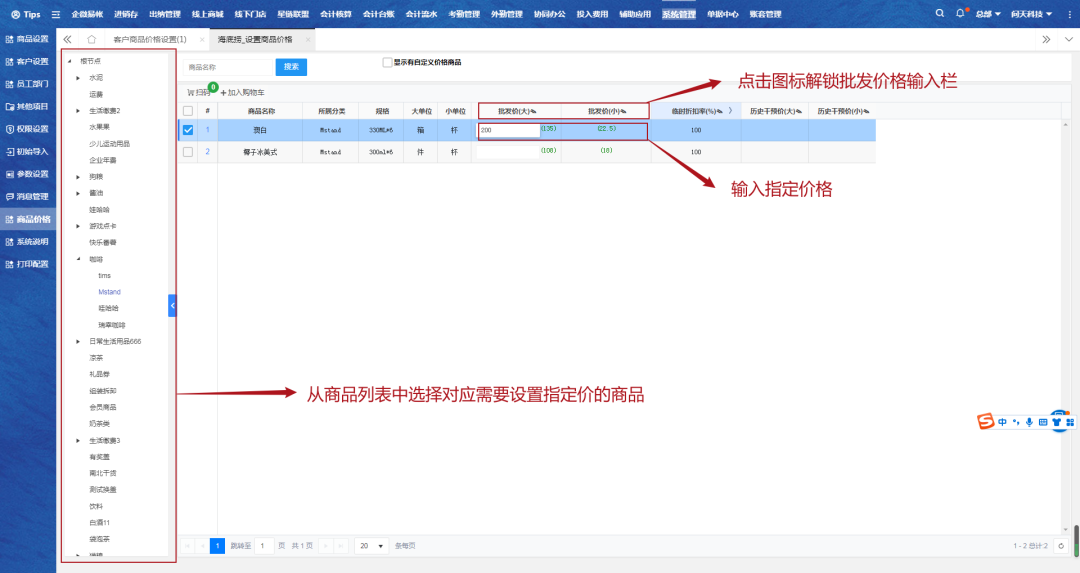This screenshot has height=573, width=1080.
Task: Switch to 客户商品价格设置(1) tab
Action: pos(150,39)
